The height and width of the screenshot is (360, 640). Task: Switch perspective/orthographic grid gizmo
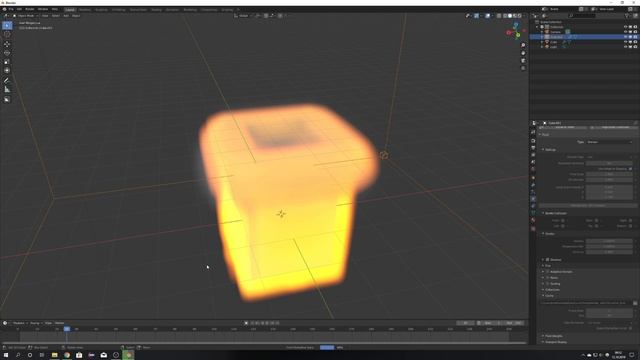coord(523,68)
